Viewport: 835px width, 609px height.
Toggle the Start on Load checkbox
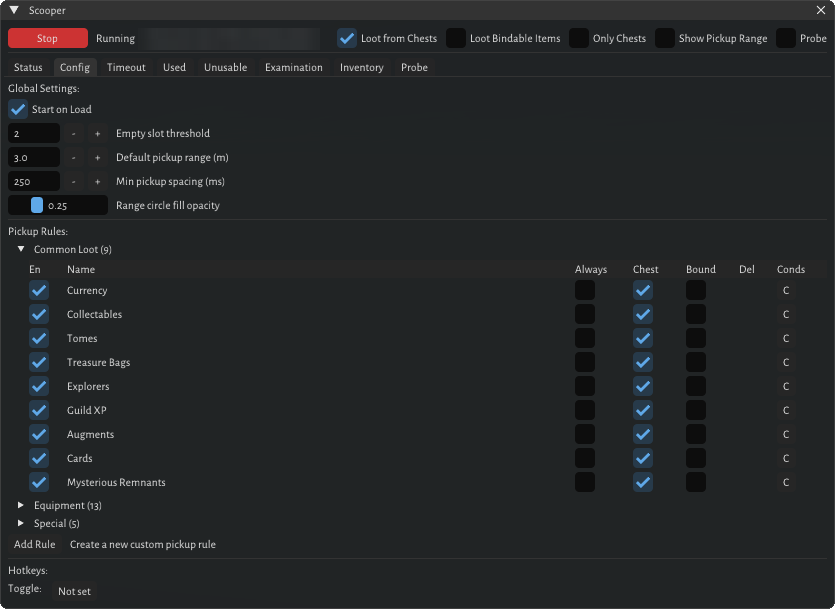[18, 109]
